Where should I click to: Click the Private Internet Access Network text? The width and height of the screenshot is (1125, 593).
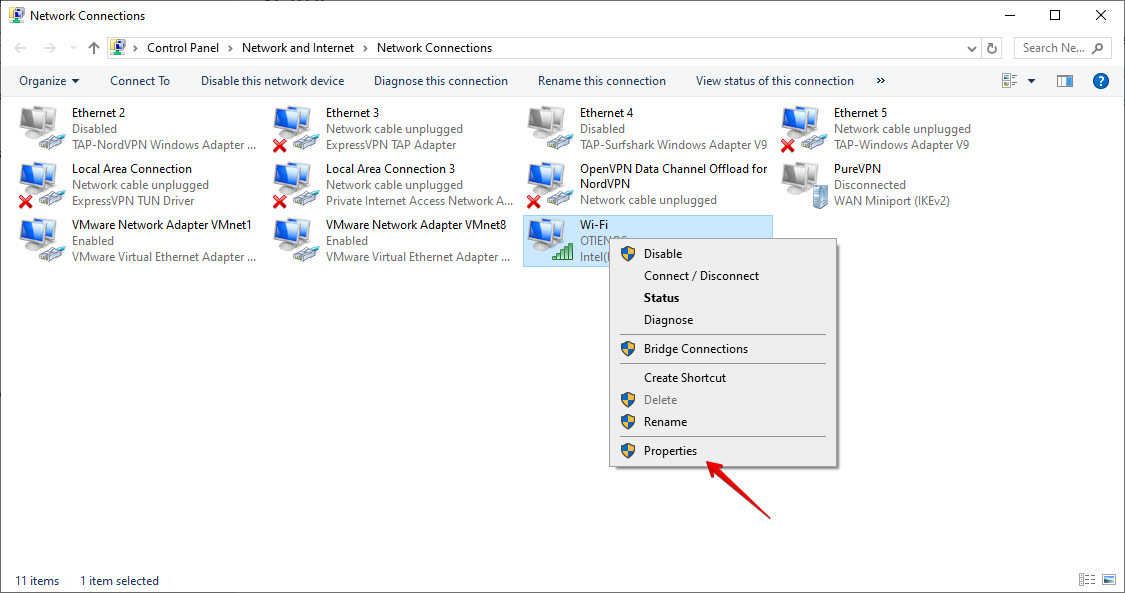pos(420,201)
